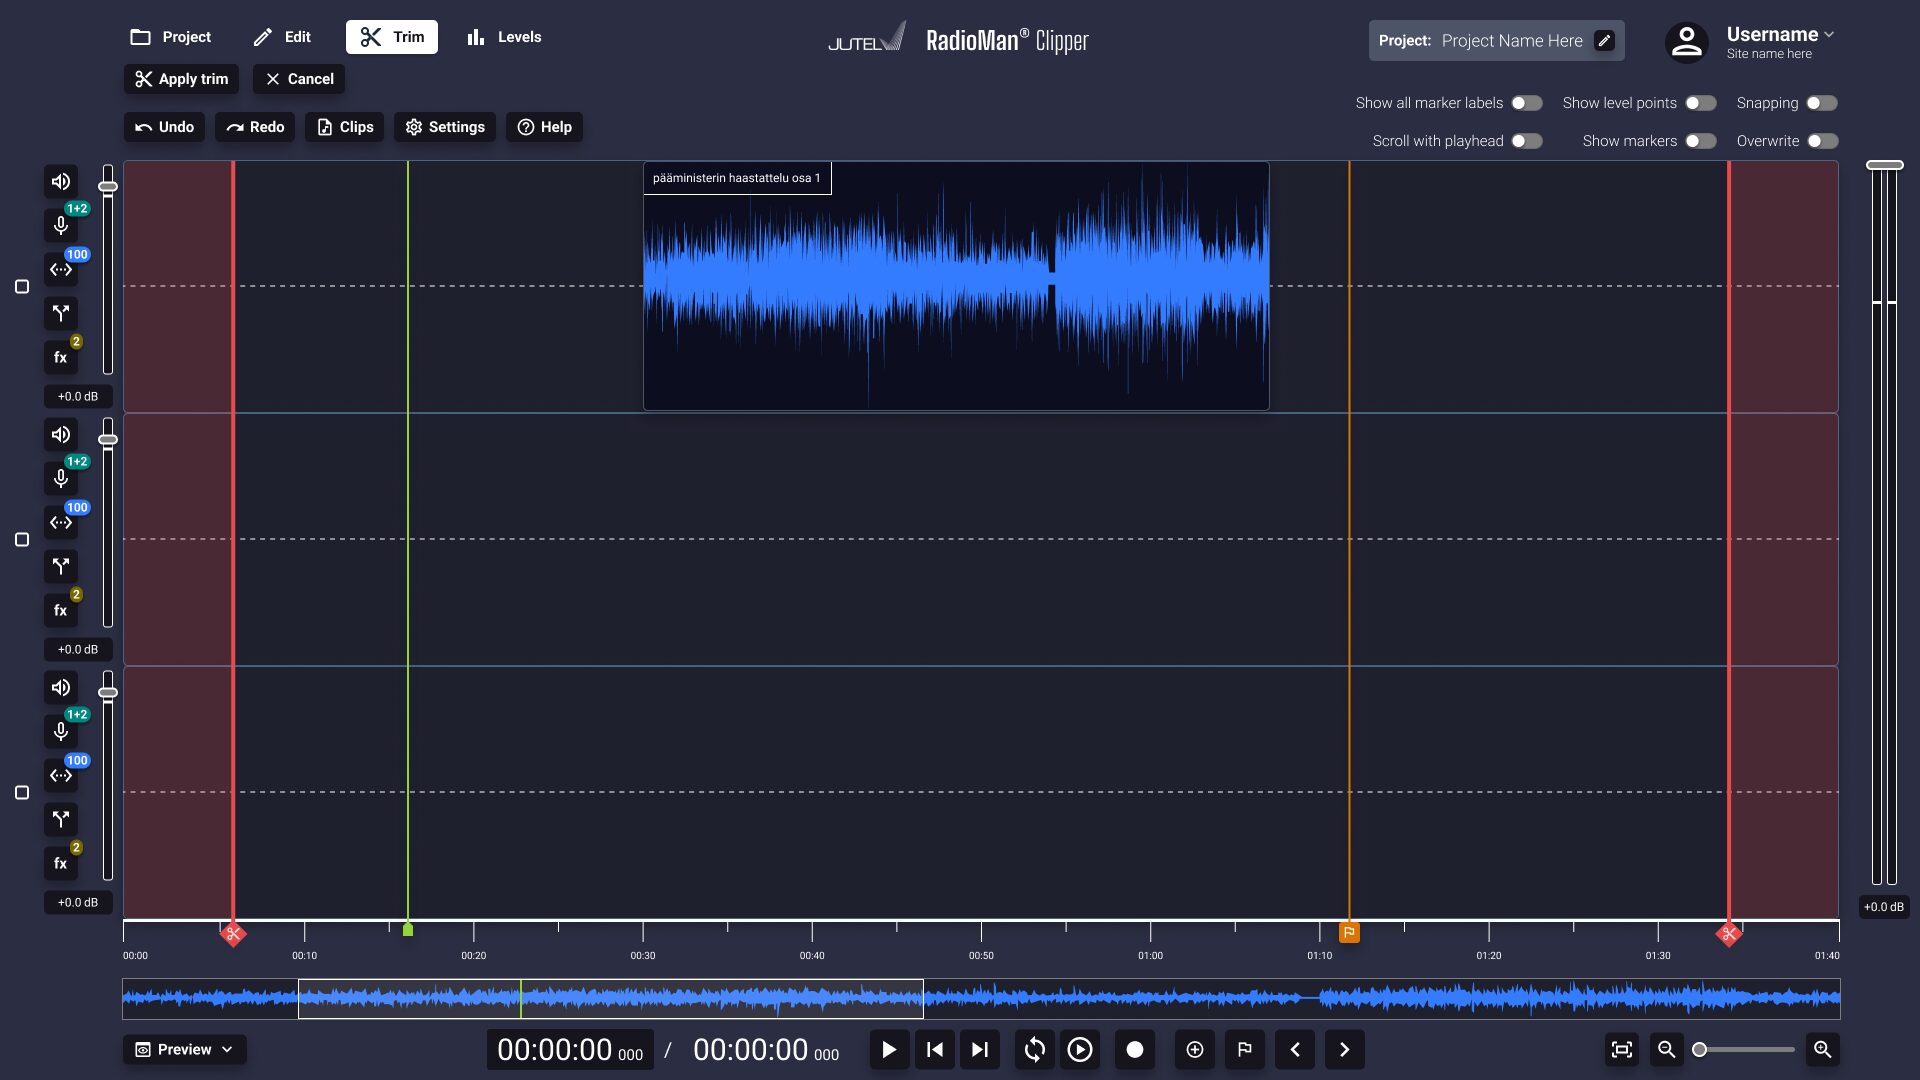Click the third track volume fader handle

[108, 693]
